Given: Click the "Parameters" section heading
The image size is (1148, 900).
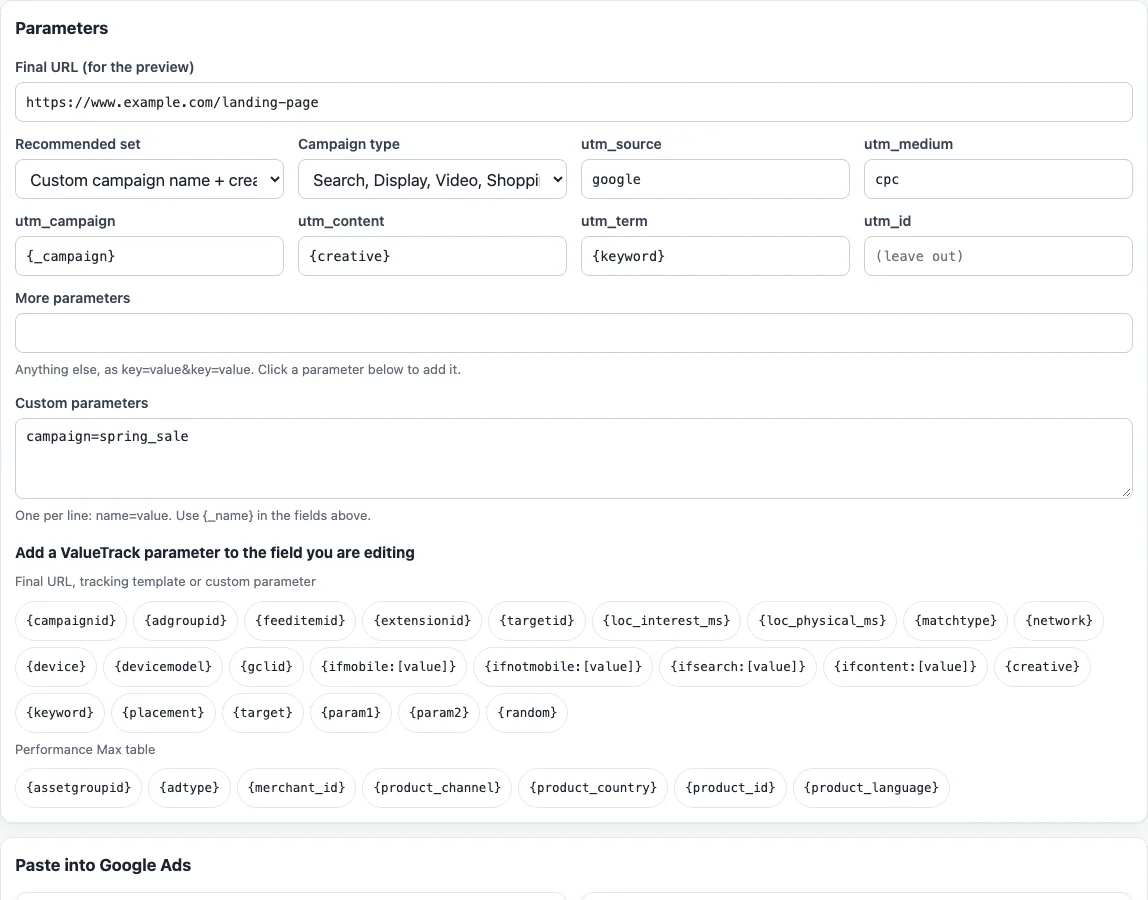Looking at the screenshot, I should point(62,29).
